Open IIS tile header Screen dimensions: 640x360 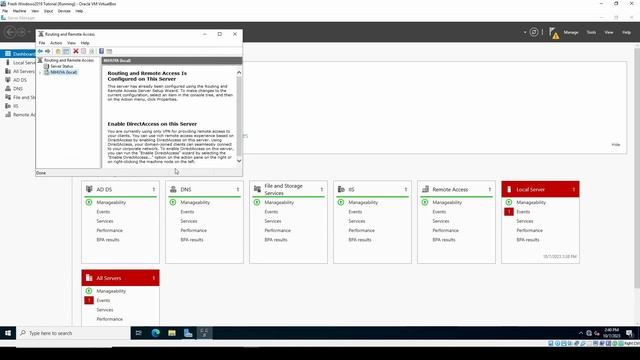pos(372,189)
